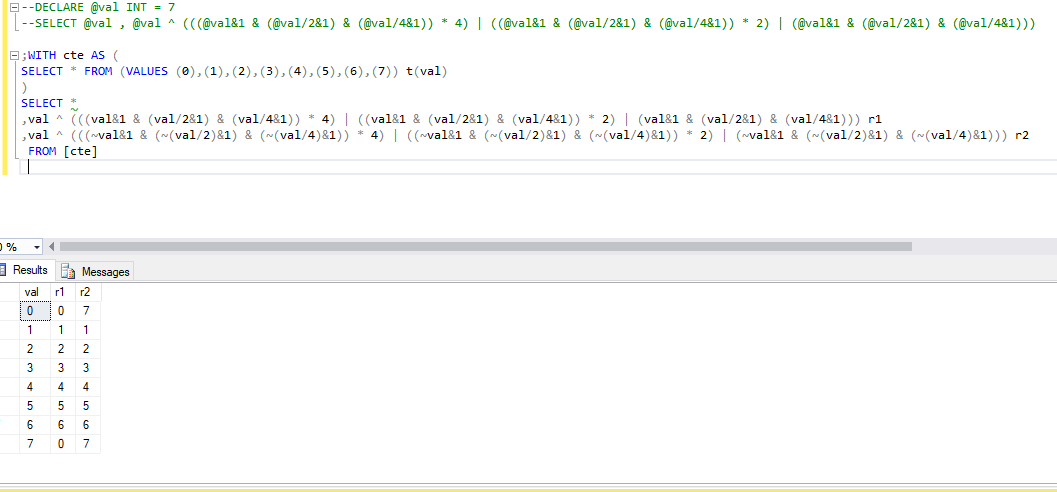Collapse the commented DECLARE code block
This screenshot has width=1057, height=492.
click(12, 7)
